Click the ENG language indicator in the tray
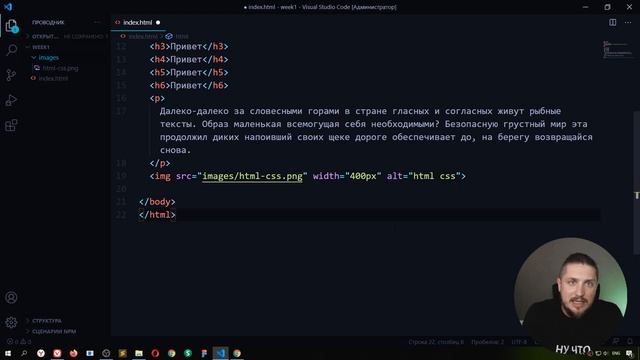 pos(616,353)
